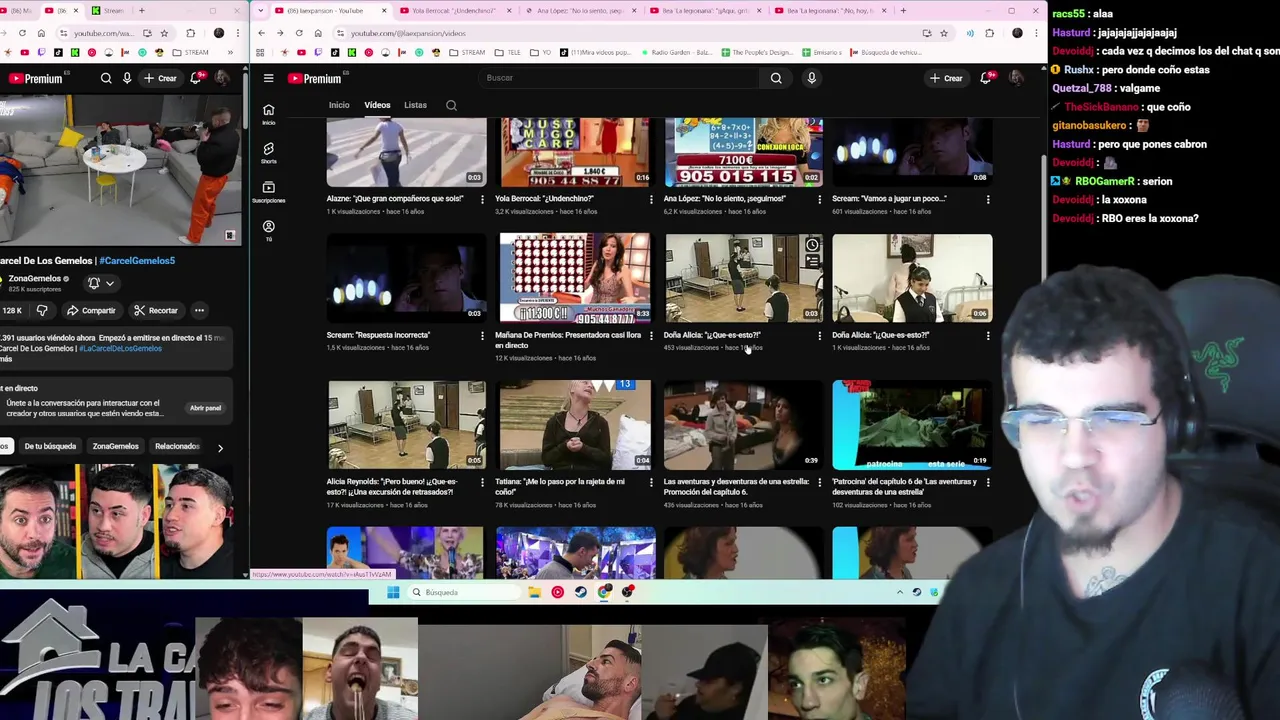Open Shorts from the YouTube sidebar

pyautogui.click(x=268, y=152)
